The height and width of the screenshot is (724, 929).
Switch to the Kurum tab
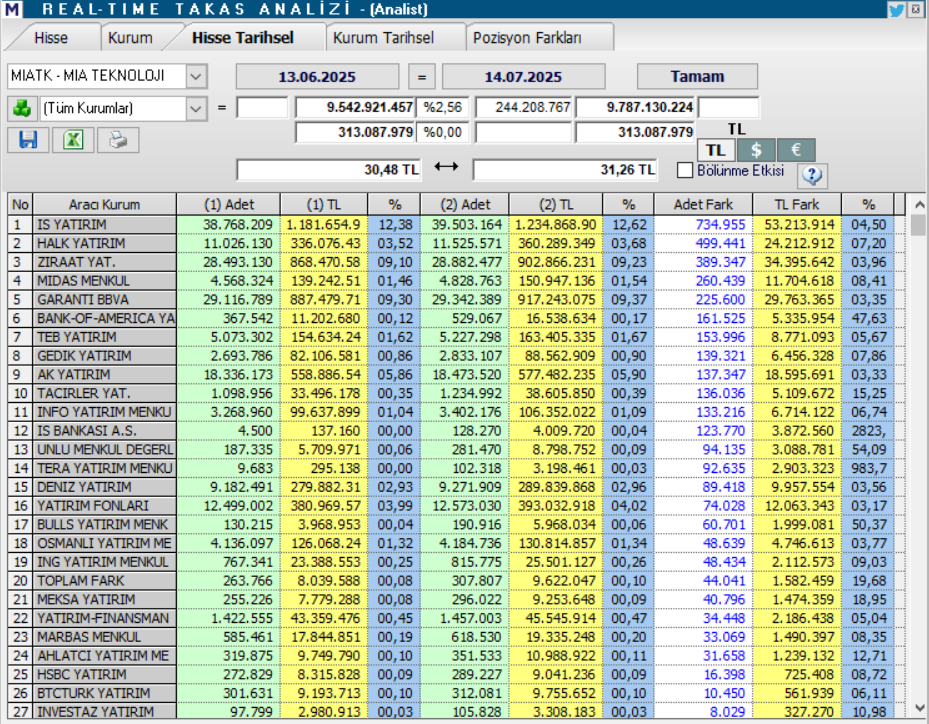coord(130,38)
